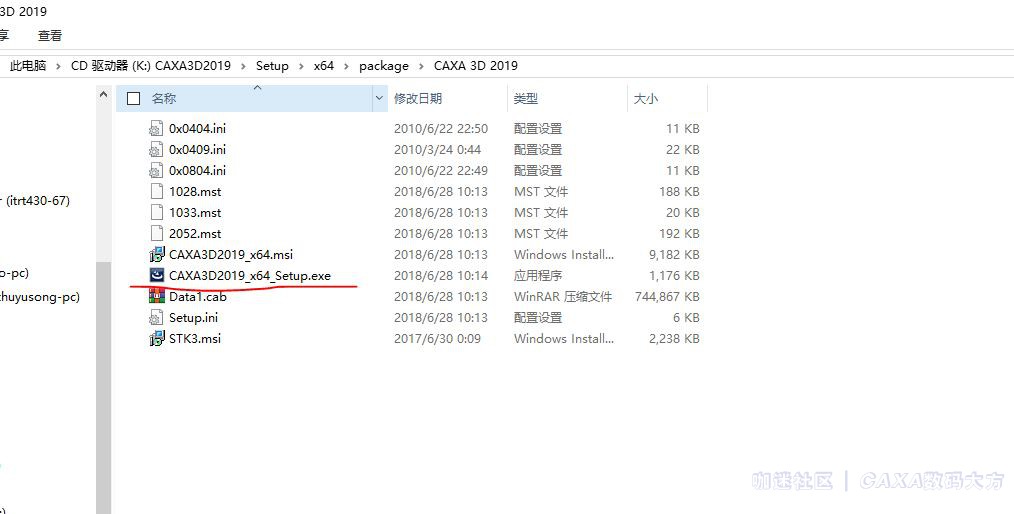Open the 名称 column filter dropdown arrow
Viewport: 1014px width, 514px height.
click(380, 98)
